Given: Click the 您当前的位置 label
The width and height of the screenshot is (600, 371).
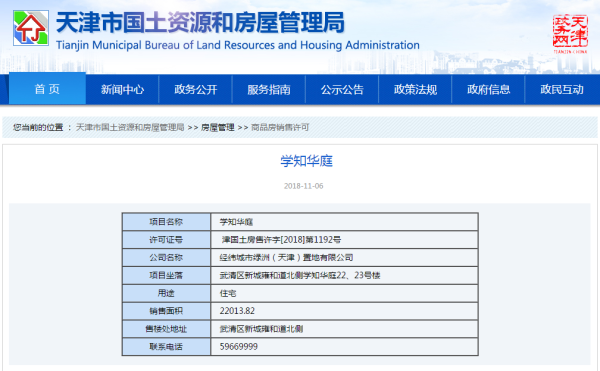Looking at the screenshot, I should [x=38, y=127].
